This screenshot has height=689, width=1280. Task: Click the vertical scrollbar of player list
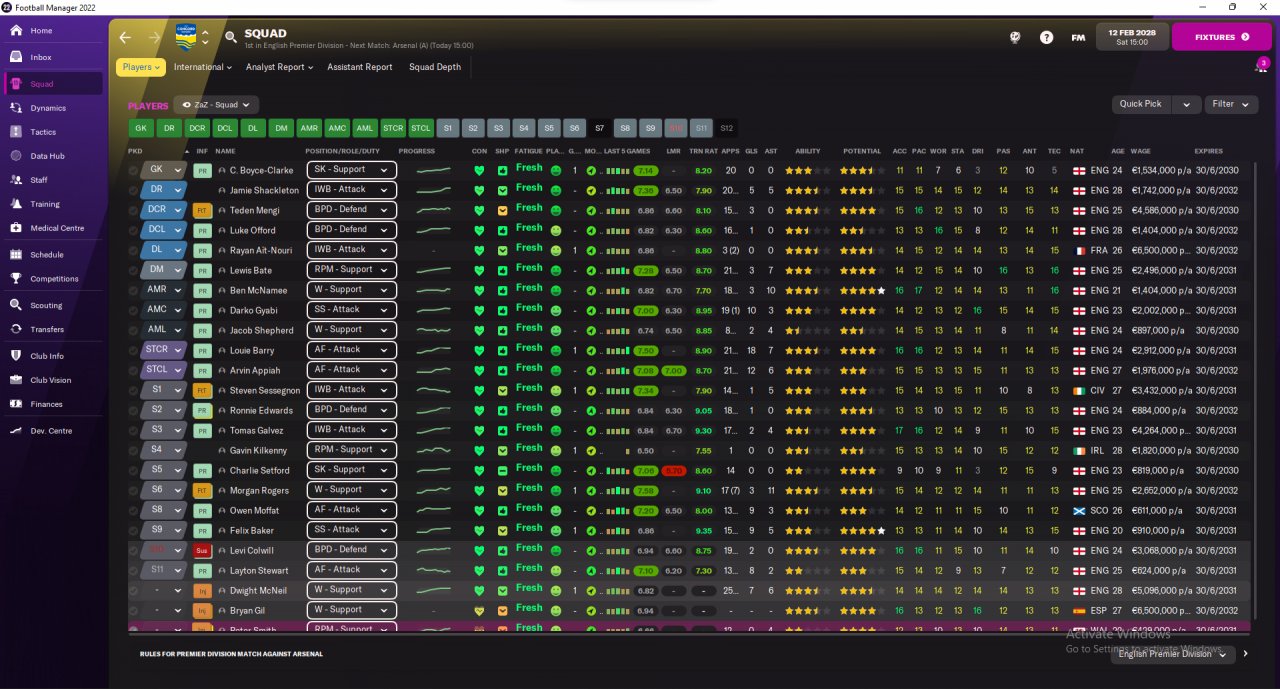point(1256,390)
